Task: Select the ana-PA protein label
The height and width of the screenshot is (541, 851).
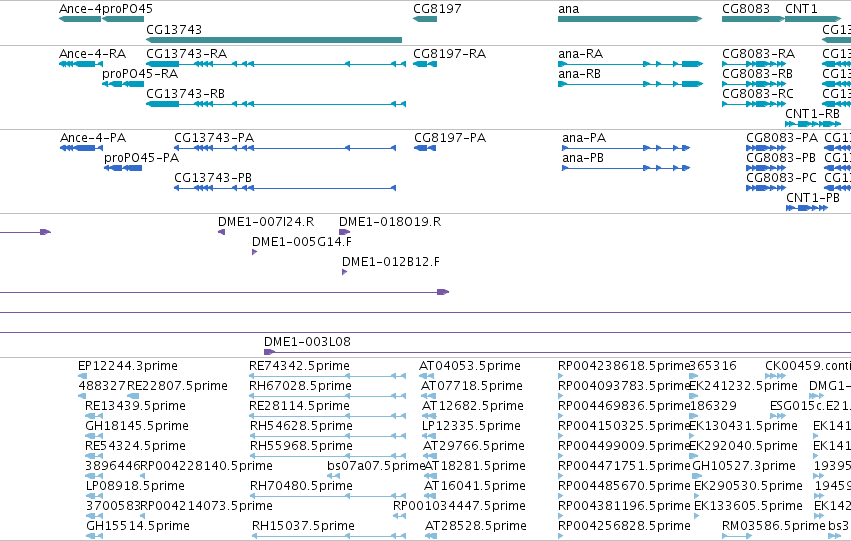Action: 584,138
